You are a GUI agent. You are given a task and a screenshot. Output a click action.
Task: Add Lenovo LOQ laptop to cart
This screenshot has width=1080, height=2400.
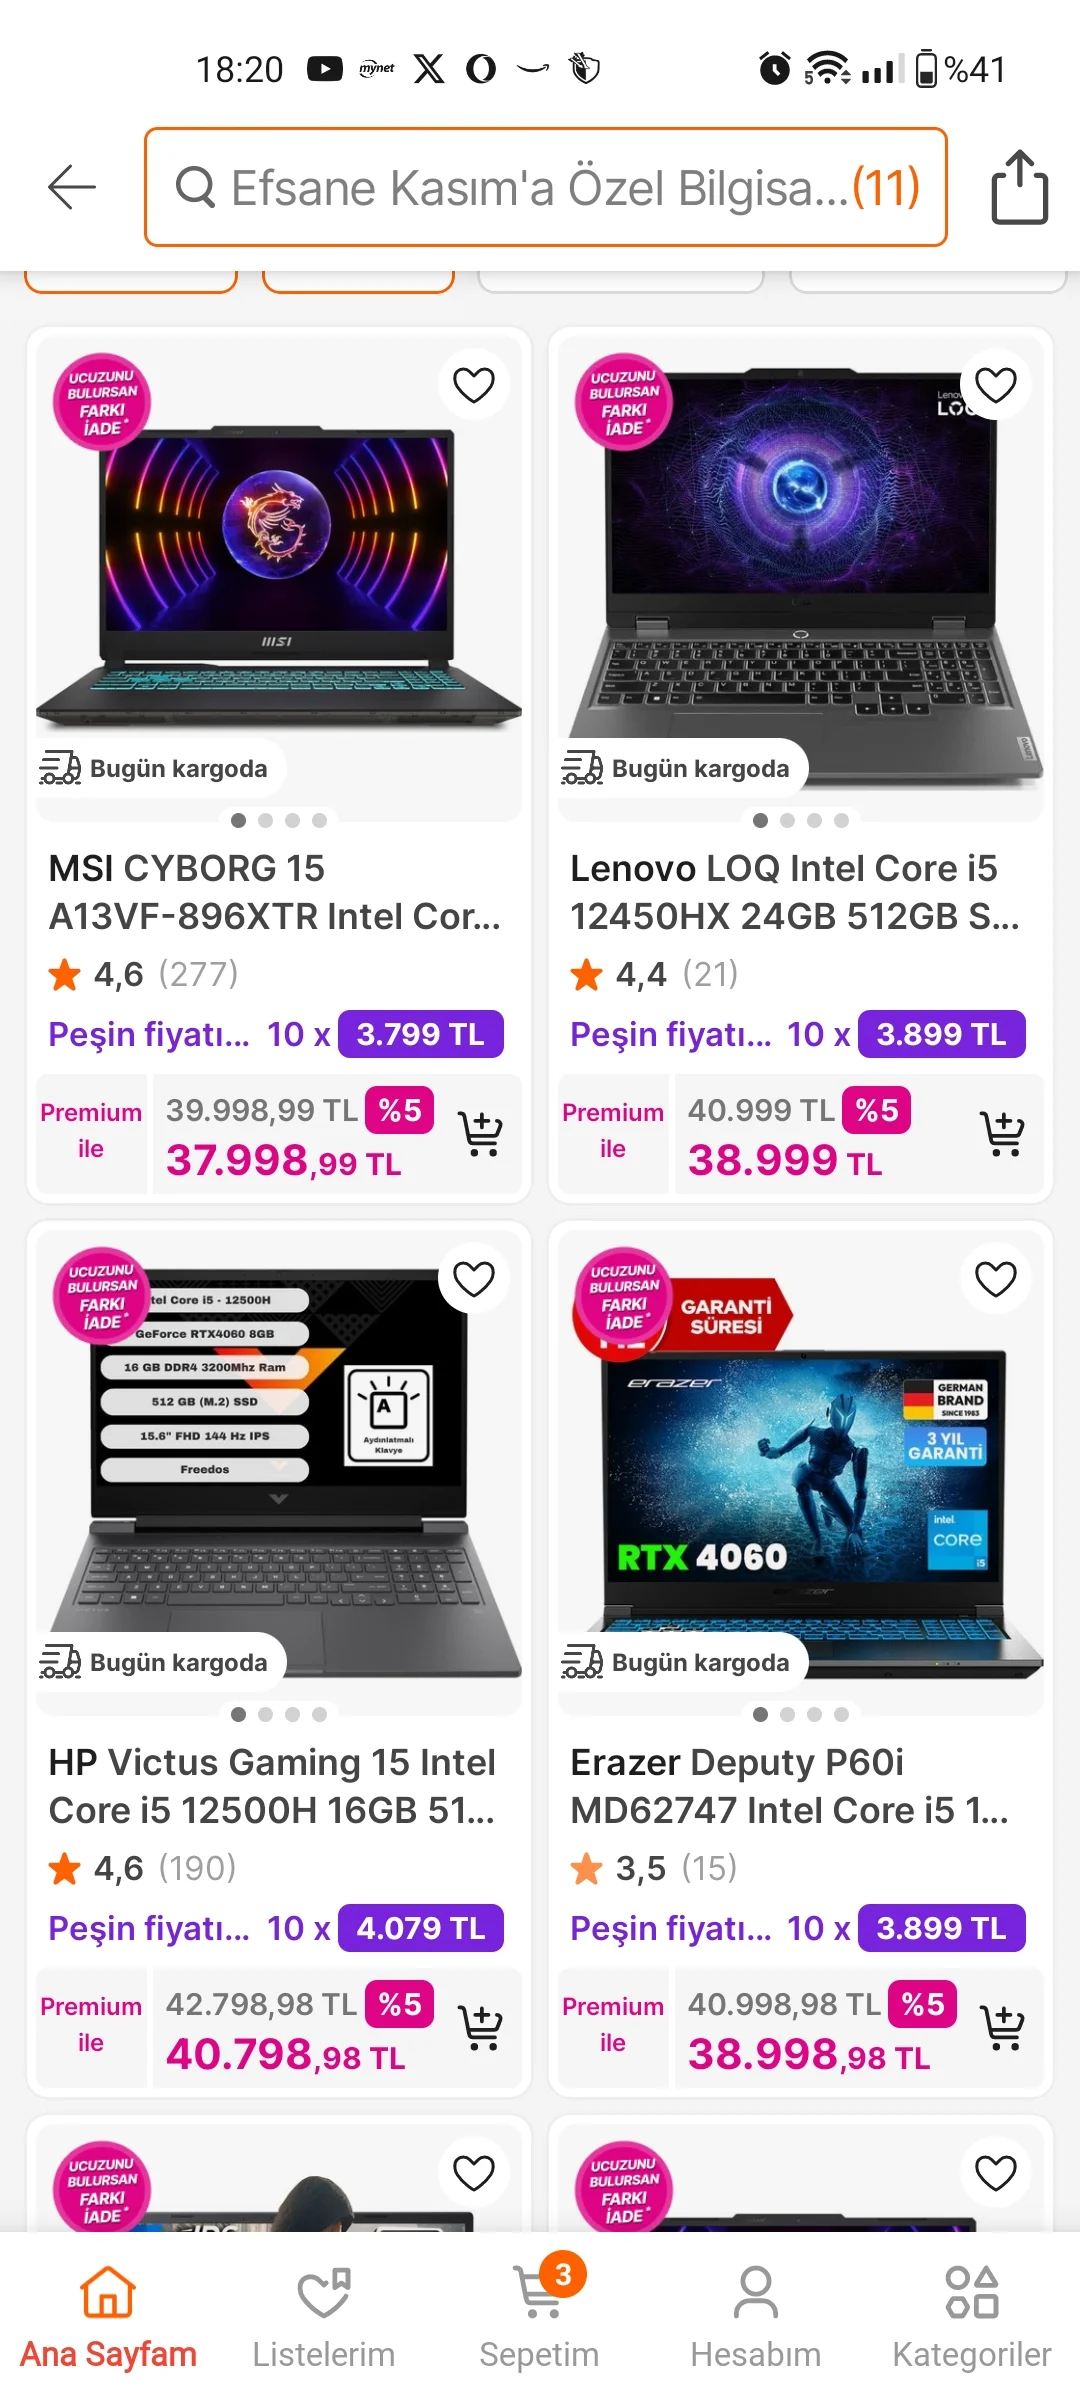coord(1002,1133)
